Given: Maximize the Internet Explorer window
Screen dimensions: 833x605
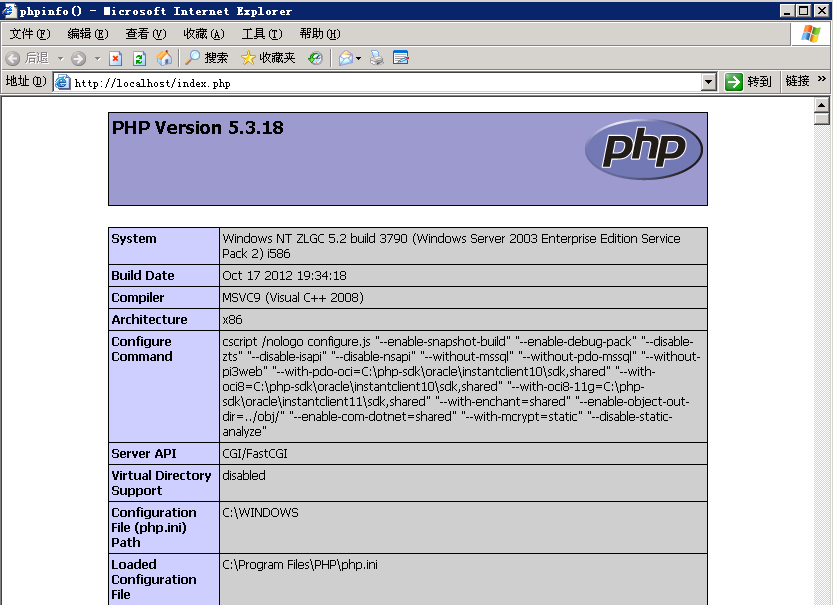Looking at the screenshot, I should (804, 10).
